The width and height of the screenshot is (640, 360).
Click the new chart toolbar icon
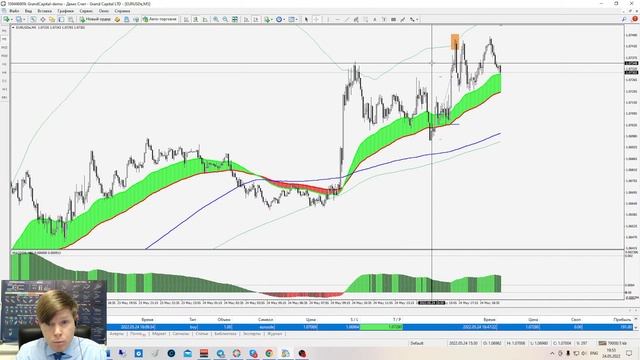click(7, 19)
